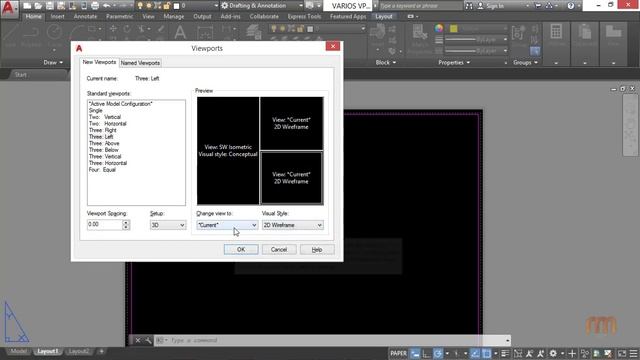Toggle the first annotation visibility status icon
The width and height of the screenshot is (640, 360).
click(529, 353)
